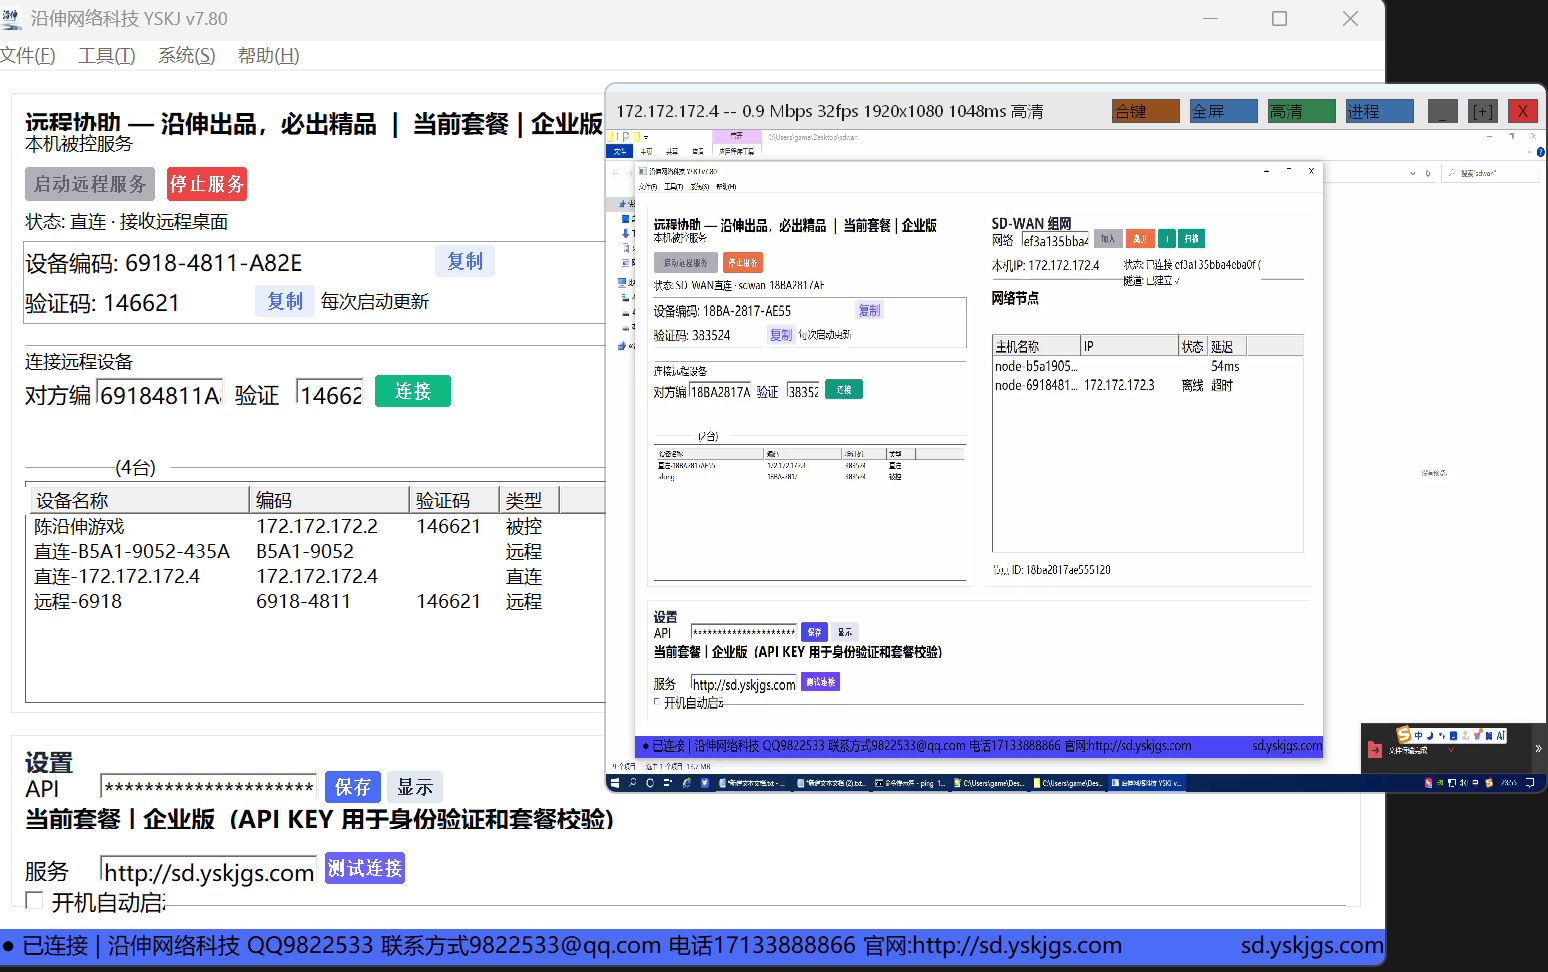Select the 直连-B5A1-9052-435A device row
This screenshot has height=972, width=1548.
coord(315,551)
